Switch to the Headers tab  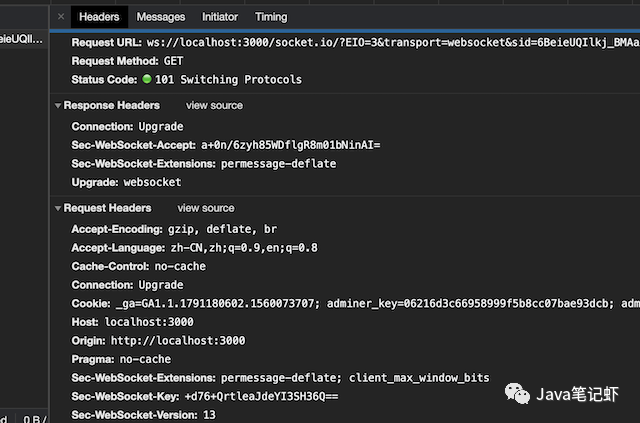point(99,17)
